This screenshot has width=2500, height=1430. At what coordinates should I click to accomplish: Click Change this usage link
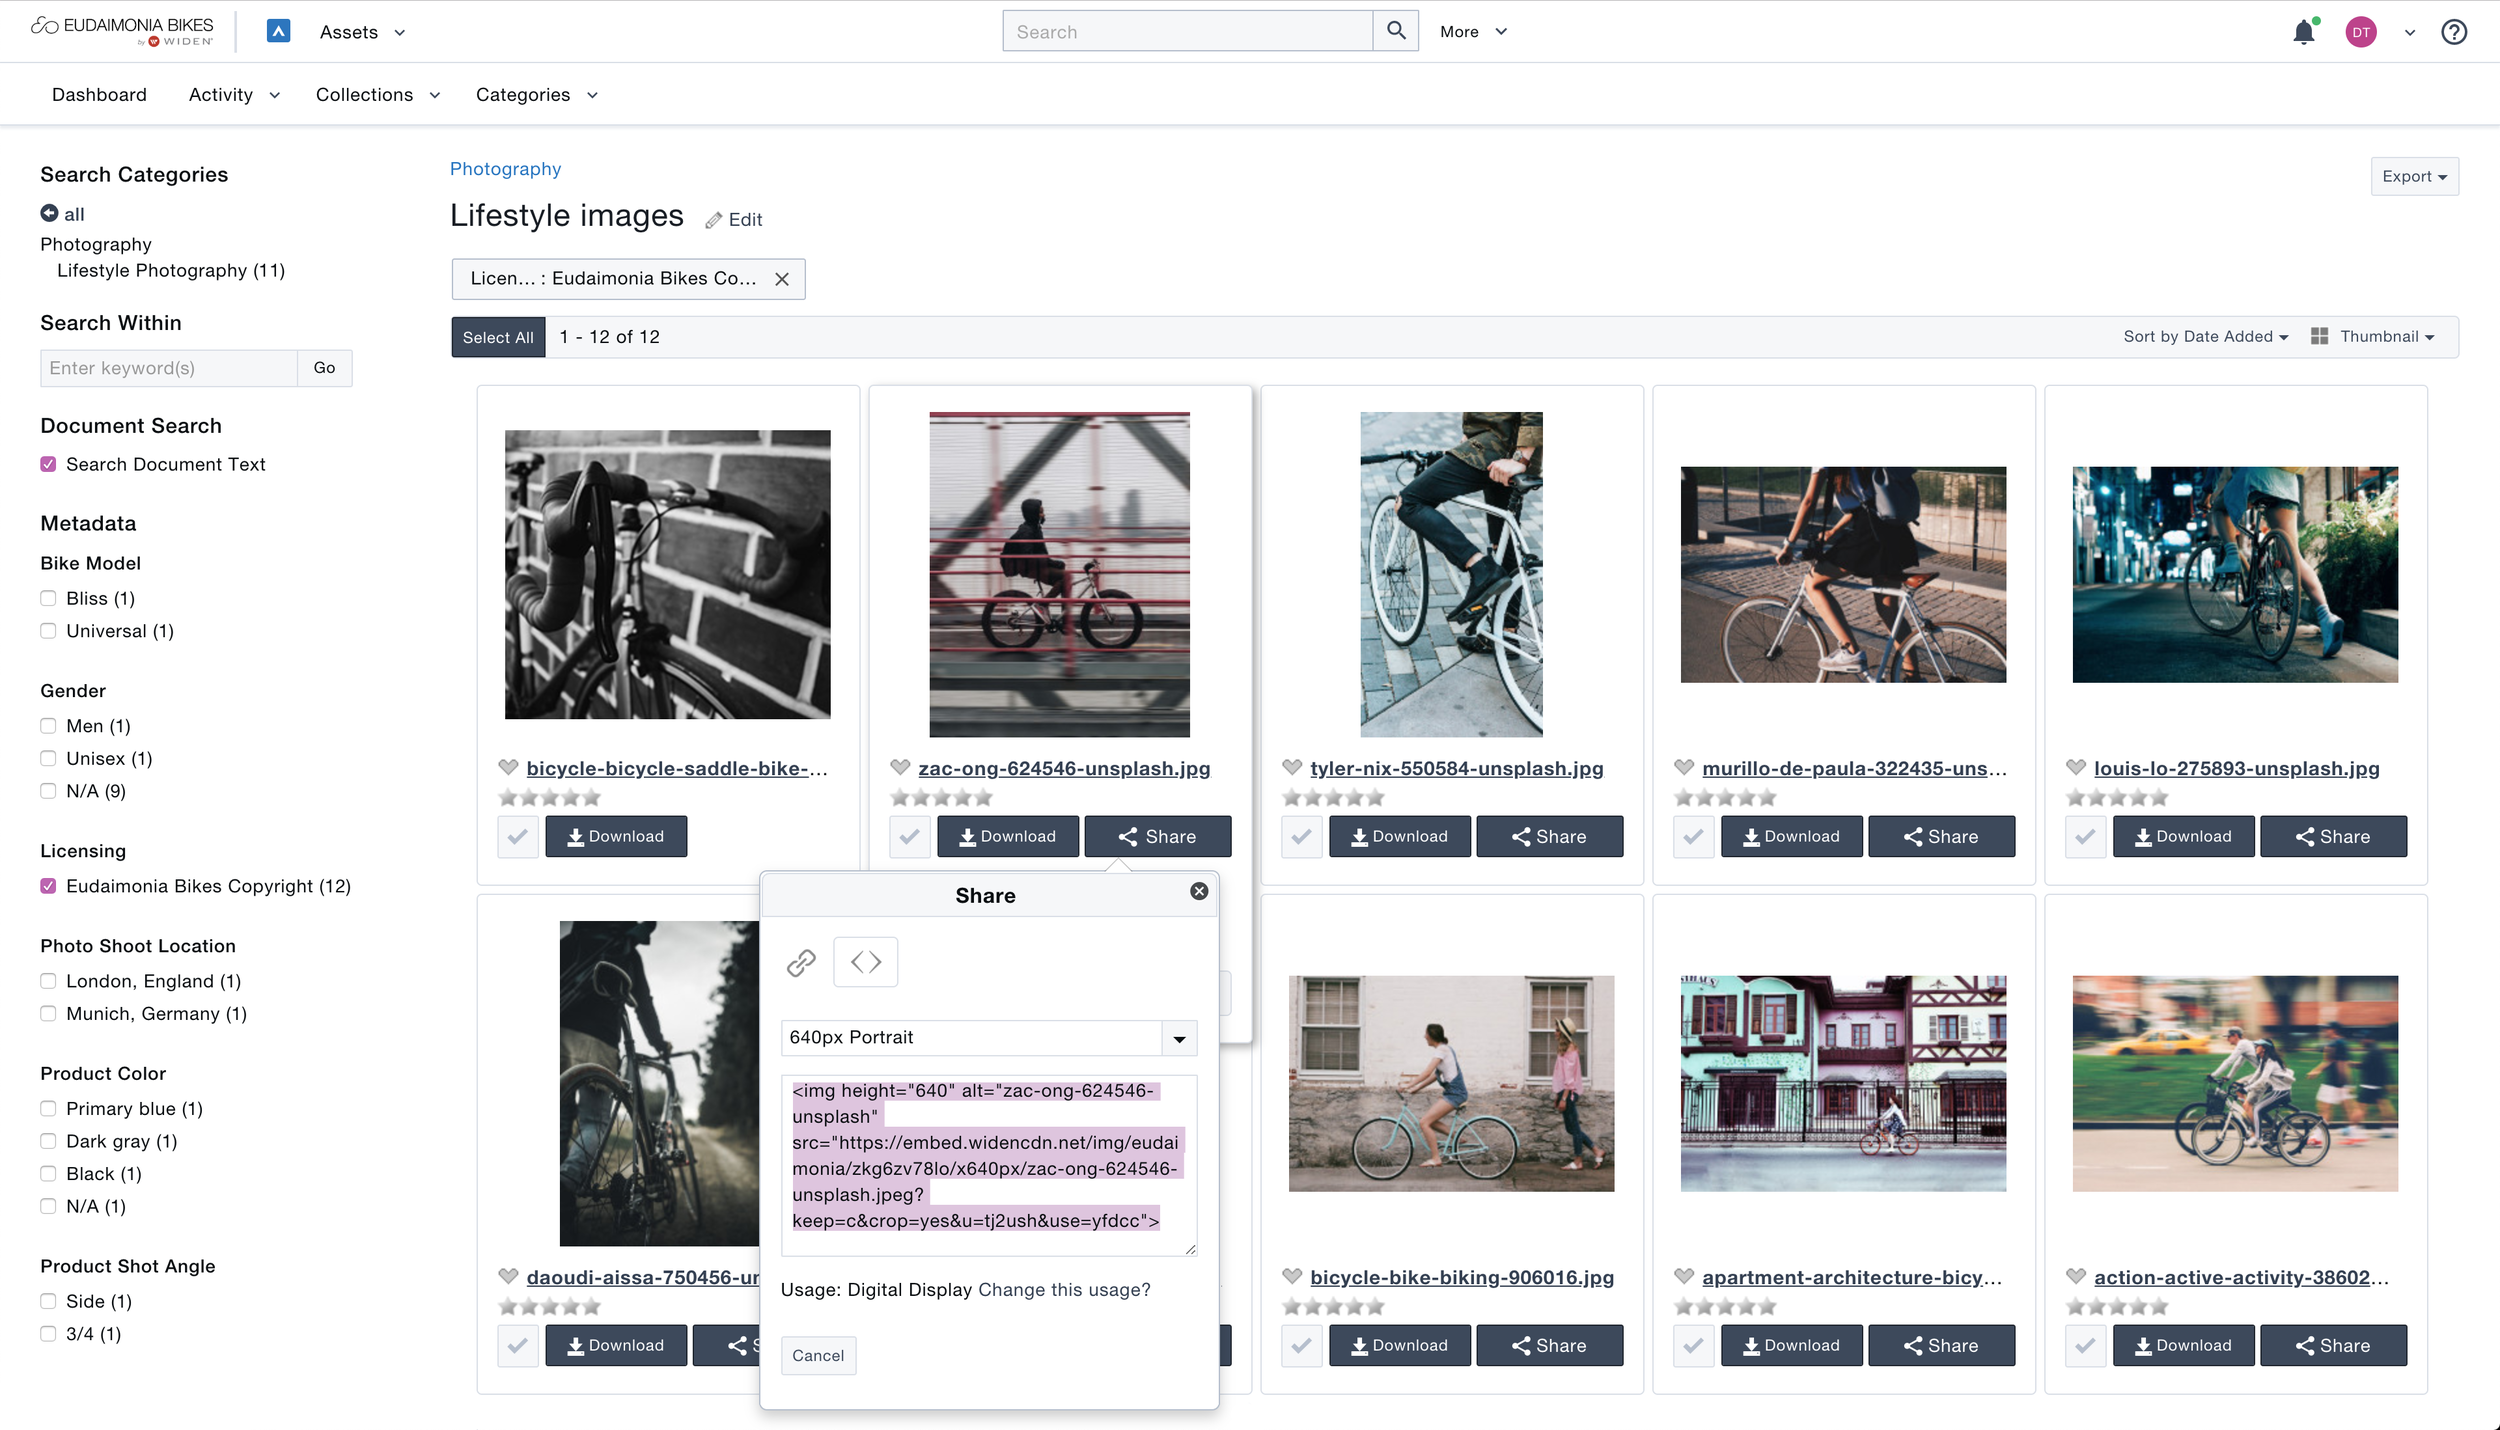pyautogui.click(x=1064, y=1290)
